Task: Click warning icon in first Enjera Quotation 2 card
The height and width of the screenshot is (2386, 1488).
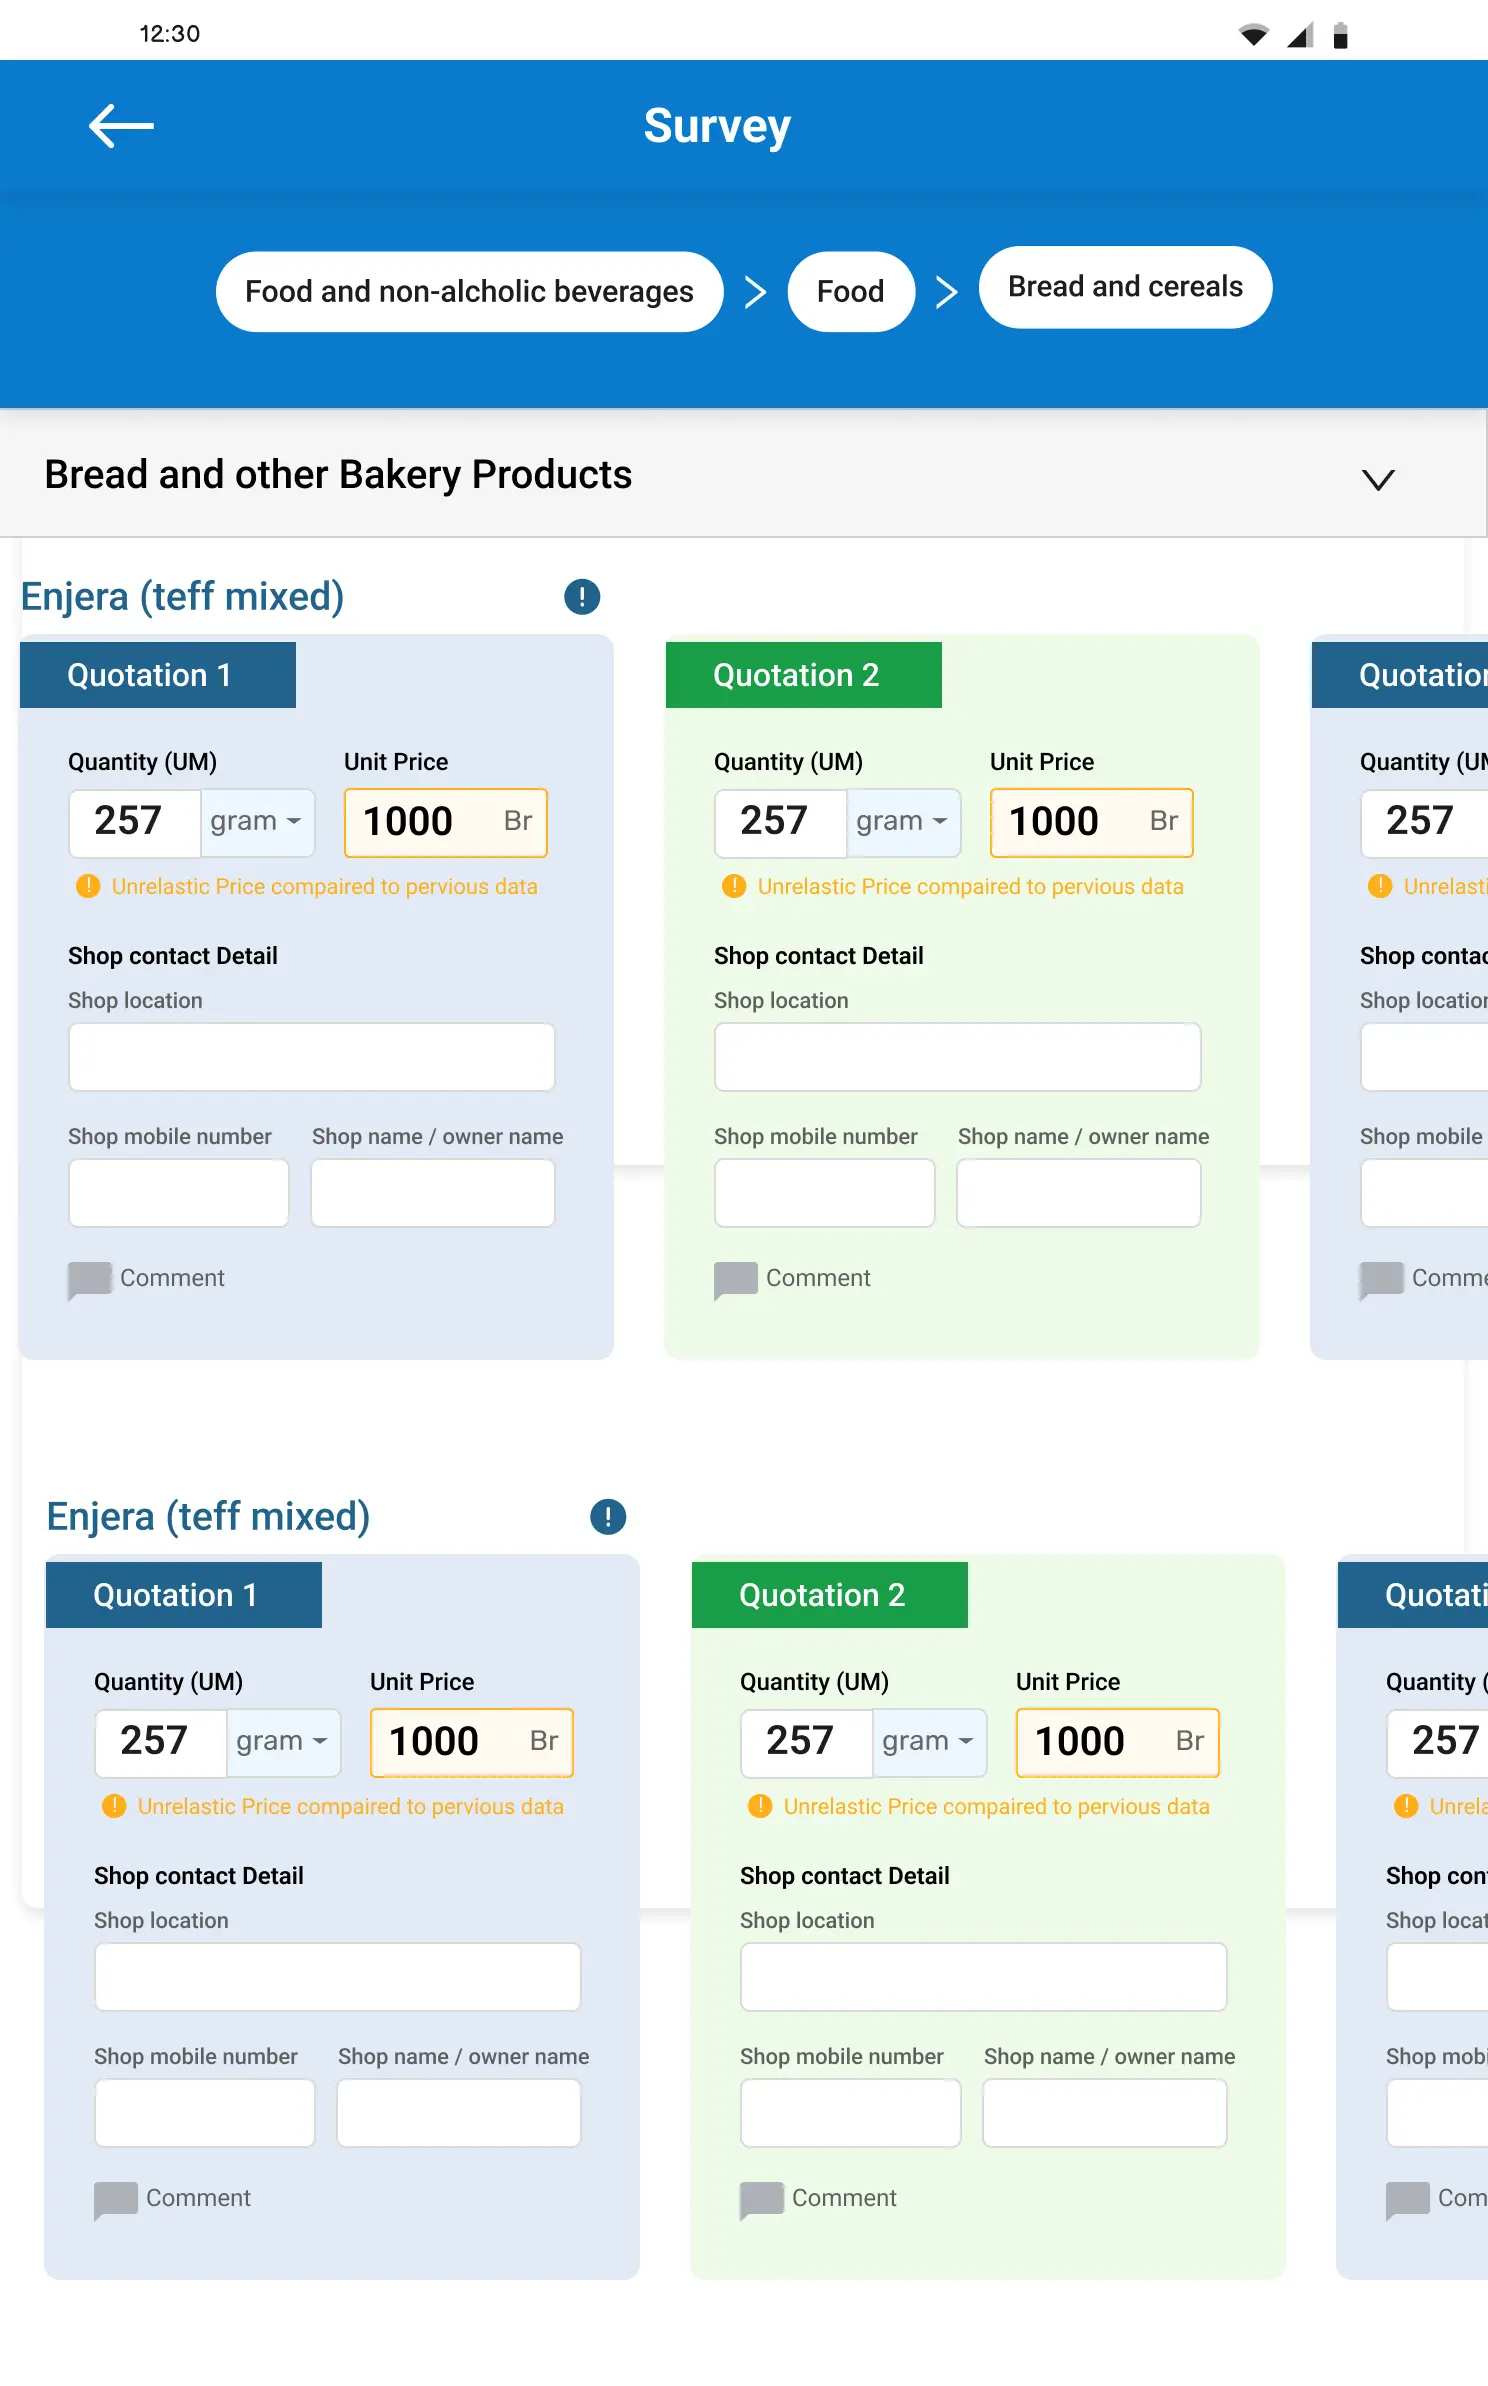Action: [x=734, y=886]
